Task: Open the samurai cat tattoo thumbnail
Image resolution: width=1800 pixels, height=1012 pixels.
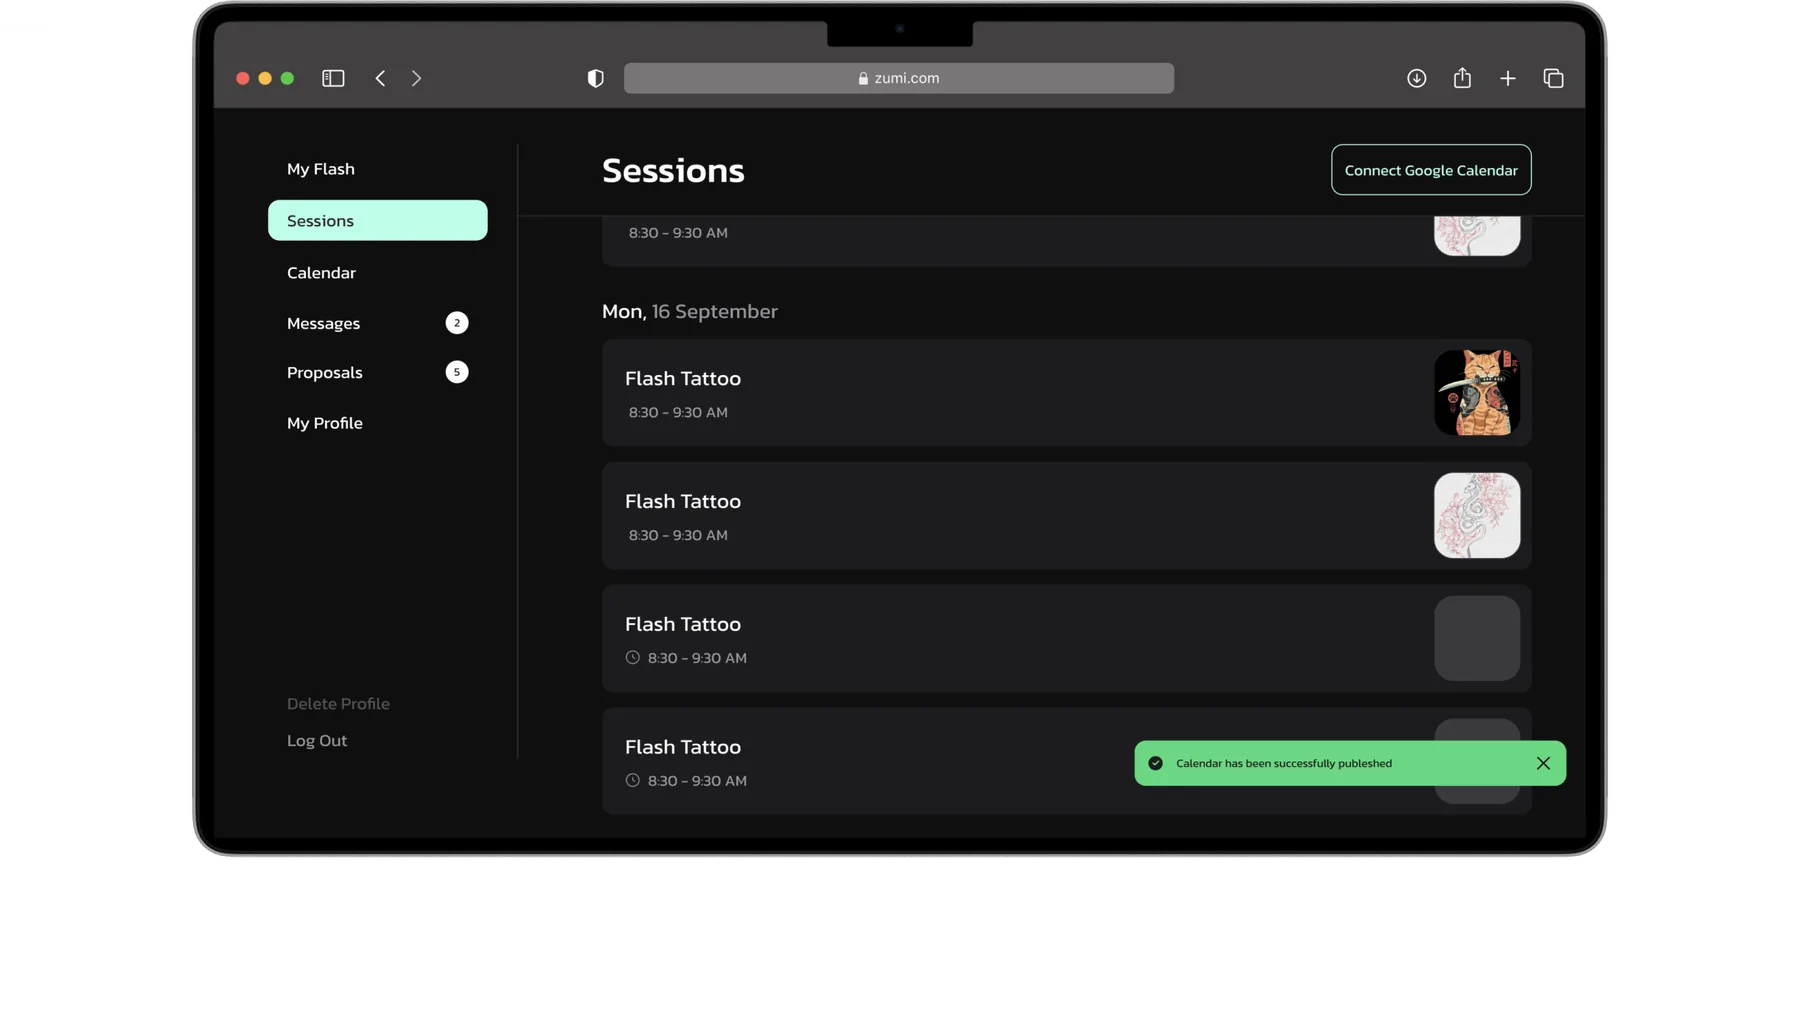Action: coord(1477,393)
